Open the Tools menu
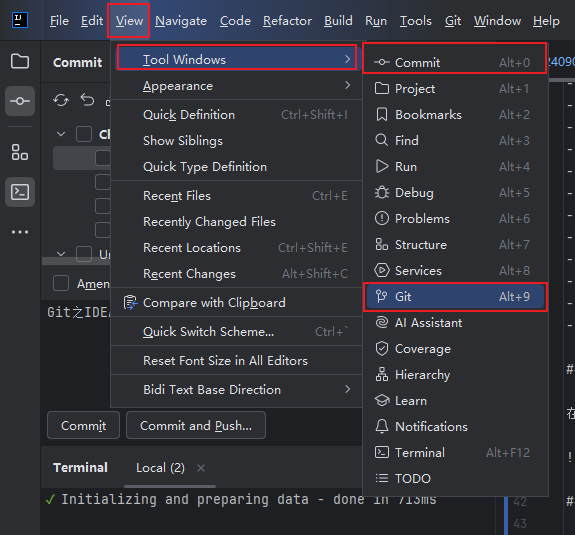Screen dimensions: 575x535 tap(415, 21)
